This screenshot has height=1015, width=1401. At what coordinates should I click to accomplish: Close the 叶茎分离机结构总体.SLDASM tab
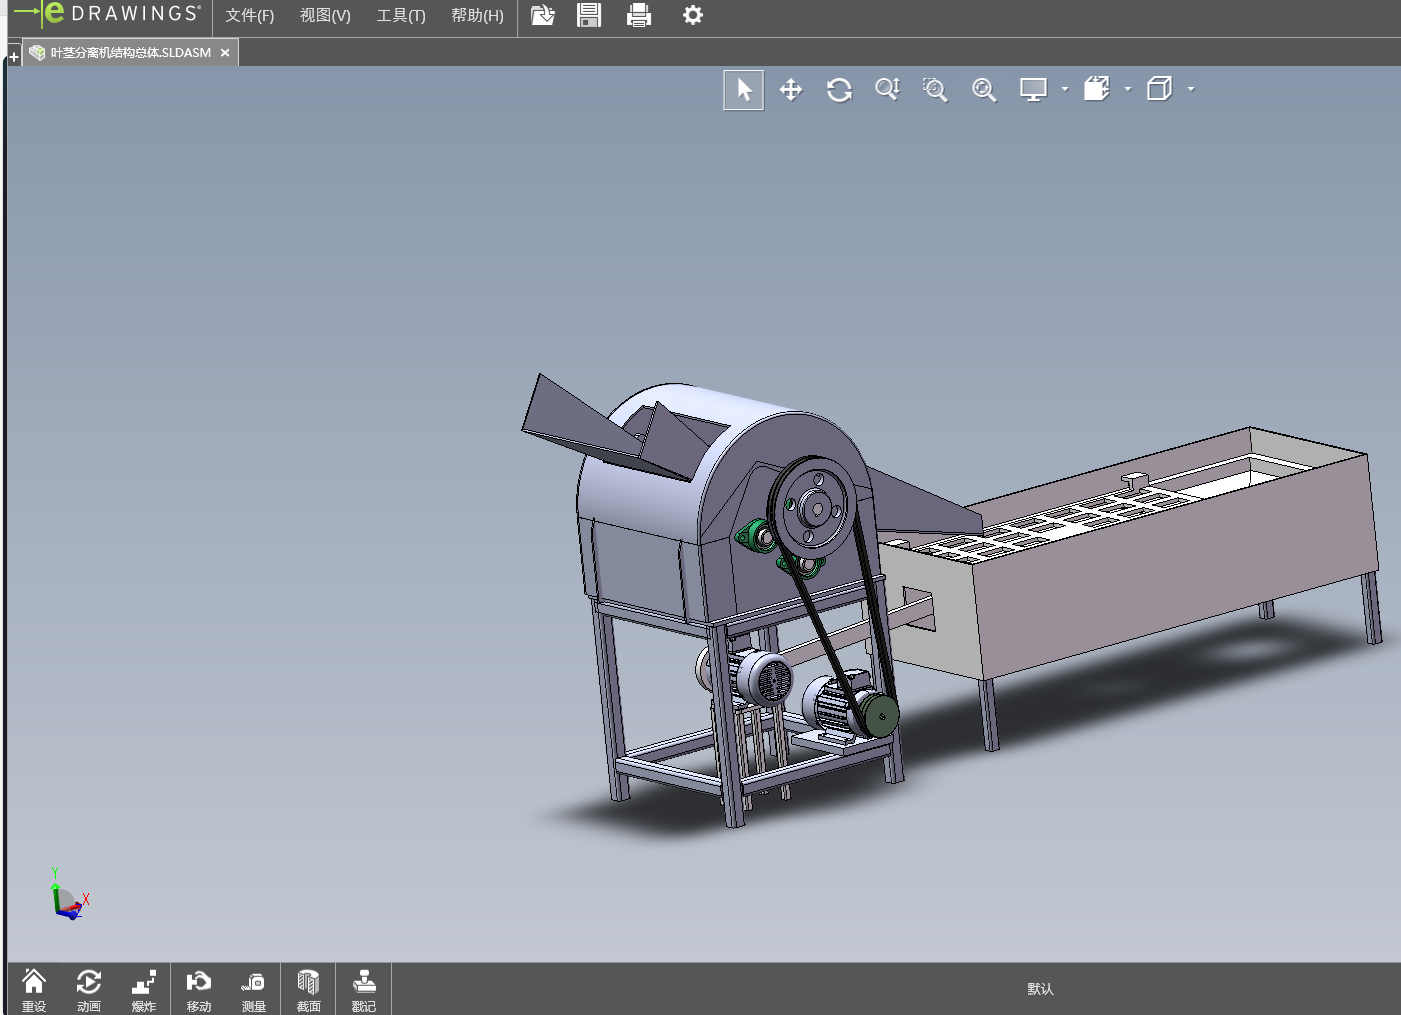(225, 53)
